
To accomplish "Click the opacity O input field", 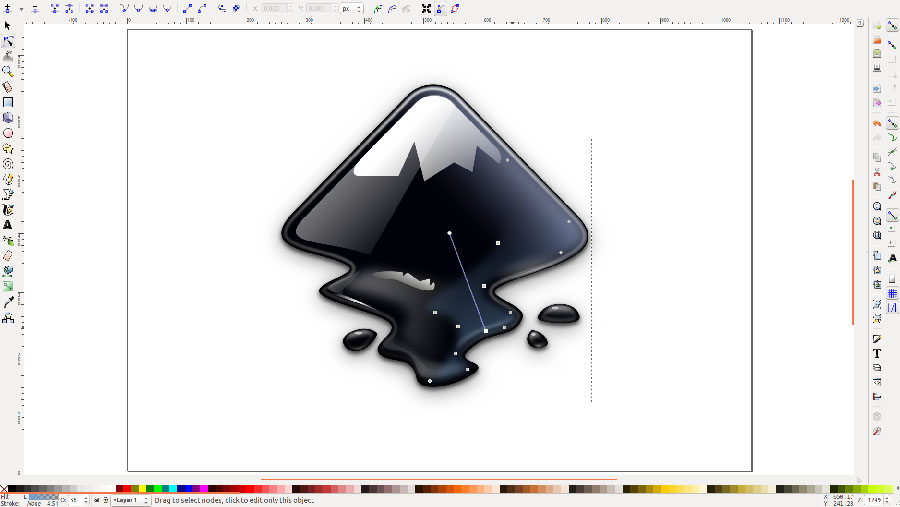I will point(76,501).
